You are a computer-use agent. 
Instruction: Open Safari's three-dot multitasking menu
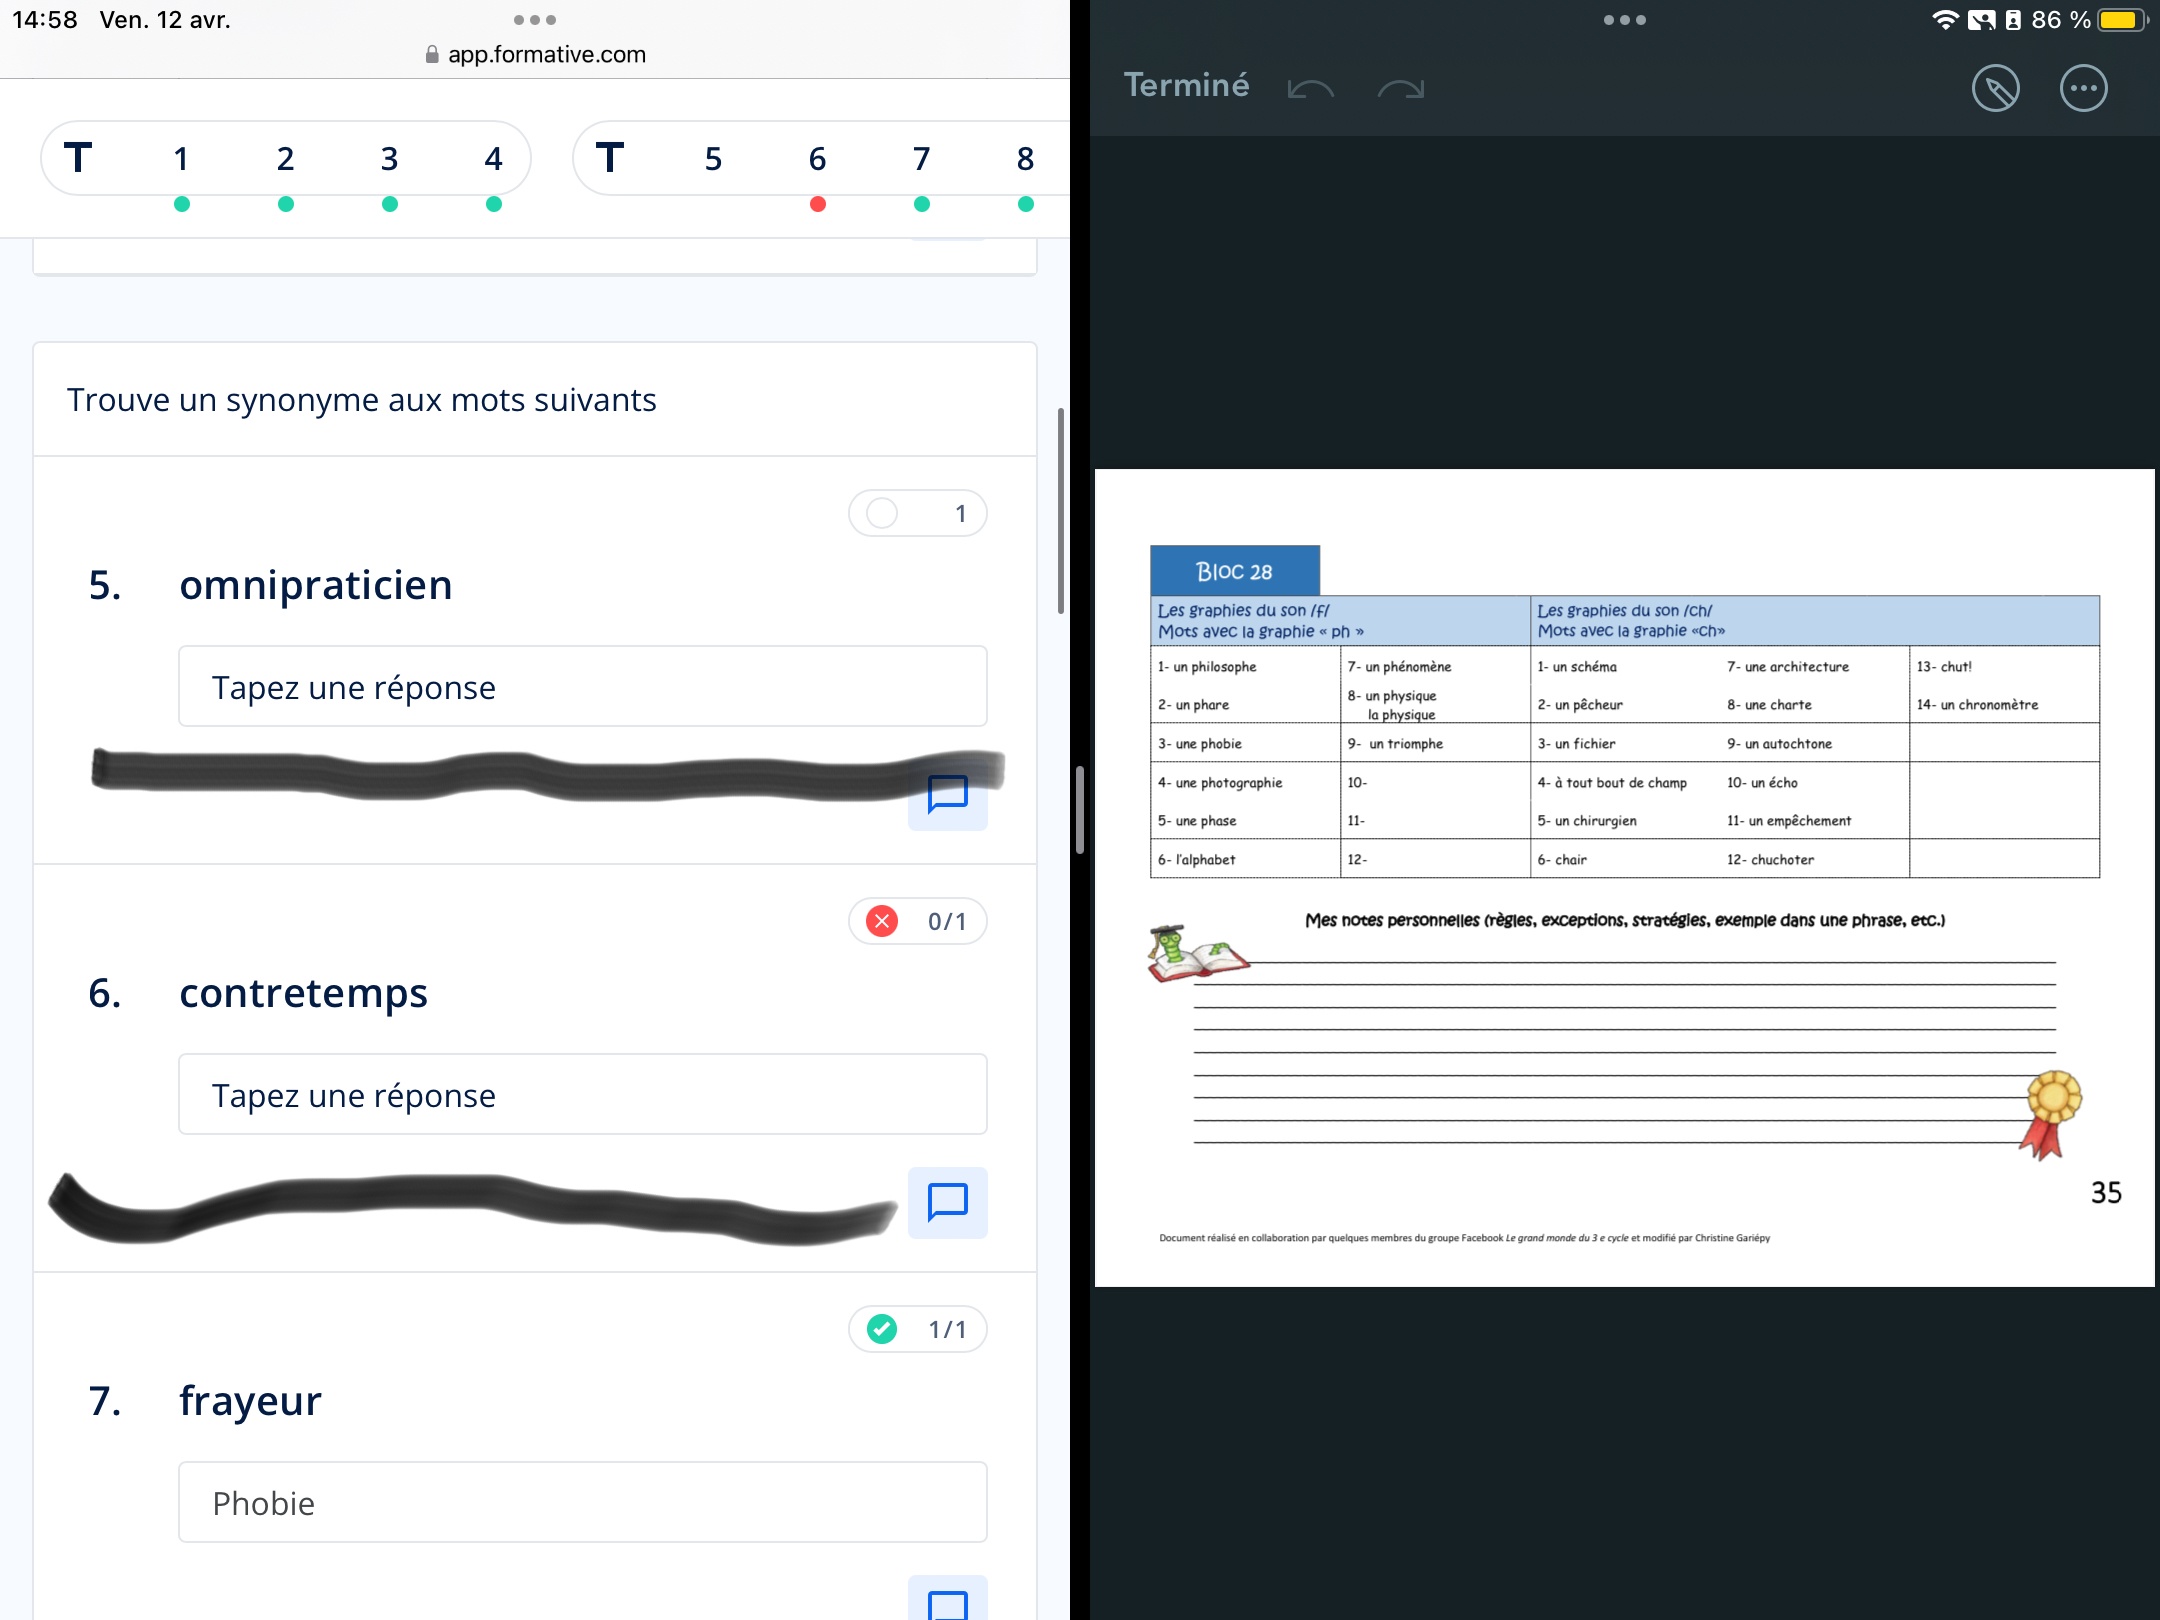(535, 20)
